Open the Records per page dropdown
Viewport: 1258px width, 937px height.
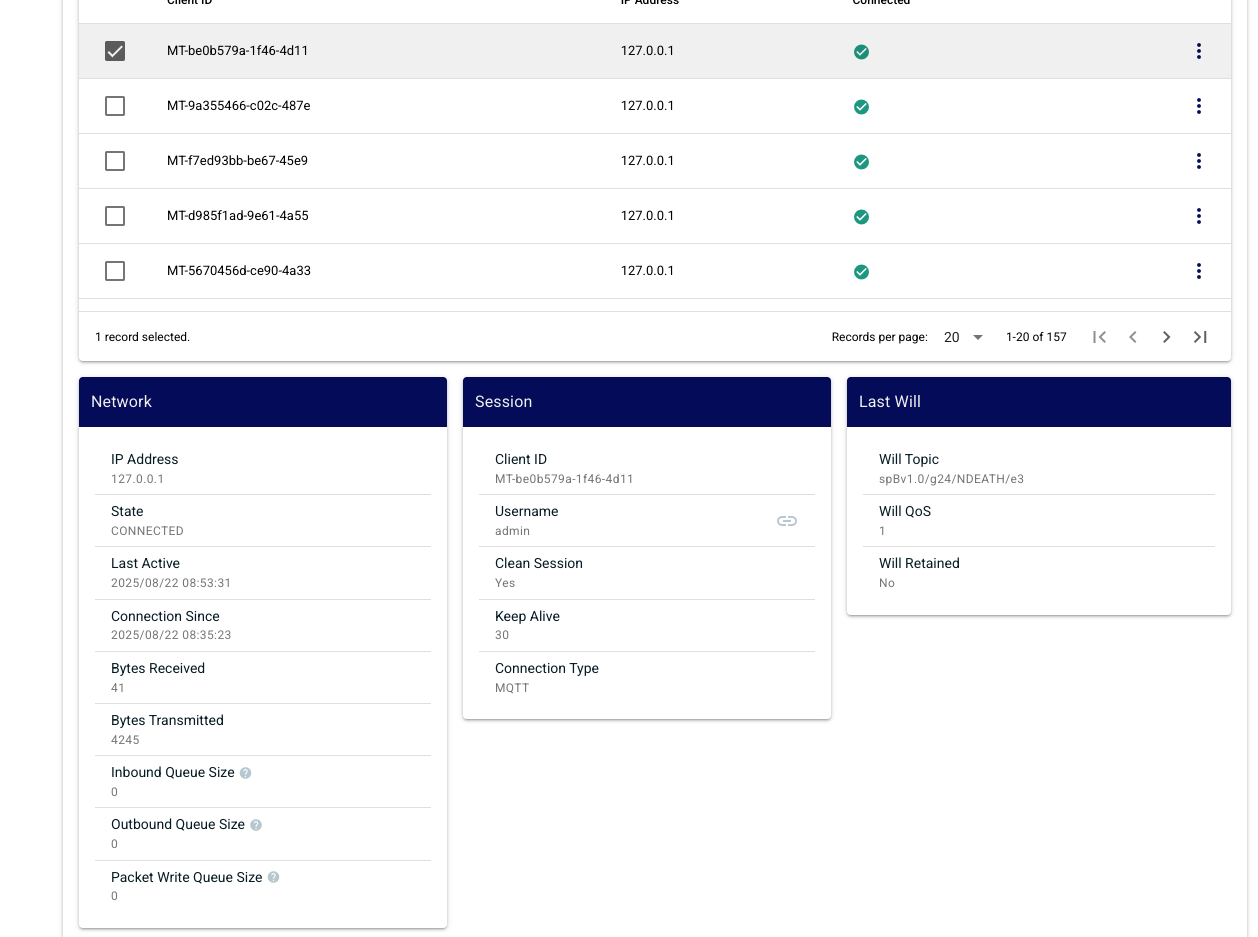(964, 337)
